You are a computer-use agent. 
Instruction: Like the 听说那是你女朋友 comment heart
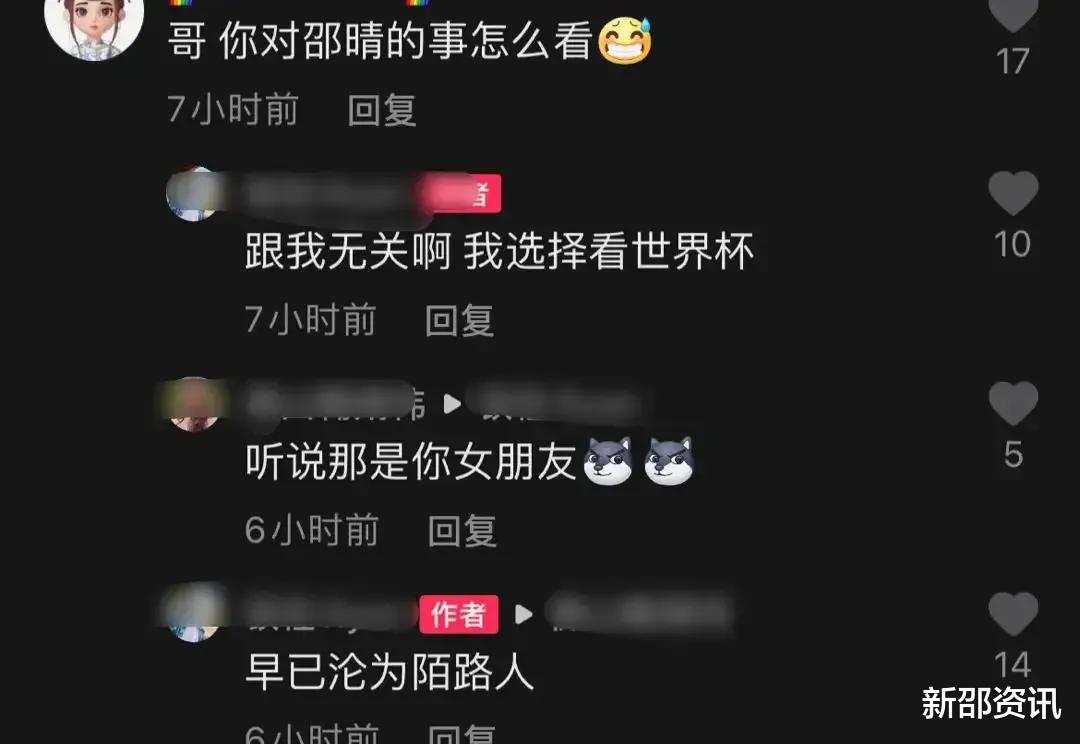click(x=1013, y=404)
